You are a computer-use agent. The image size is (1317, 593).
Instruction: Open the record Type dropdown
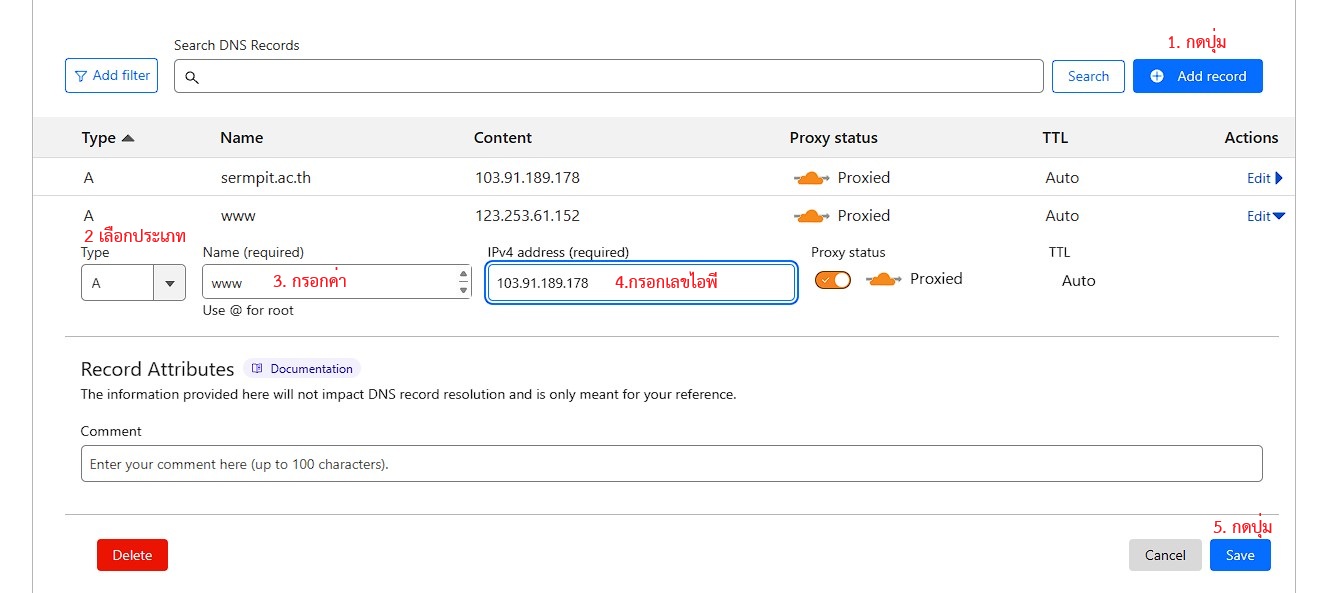[133, 283]
